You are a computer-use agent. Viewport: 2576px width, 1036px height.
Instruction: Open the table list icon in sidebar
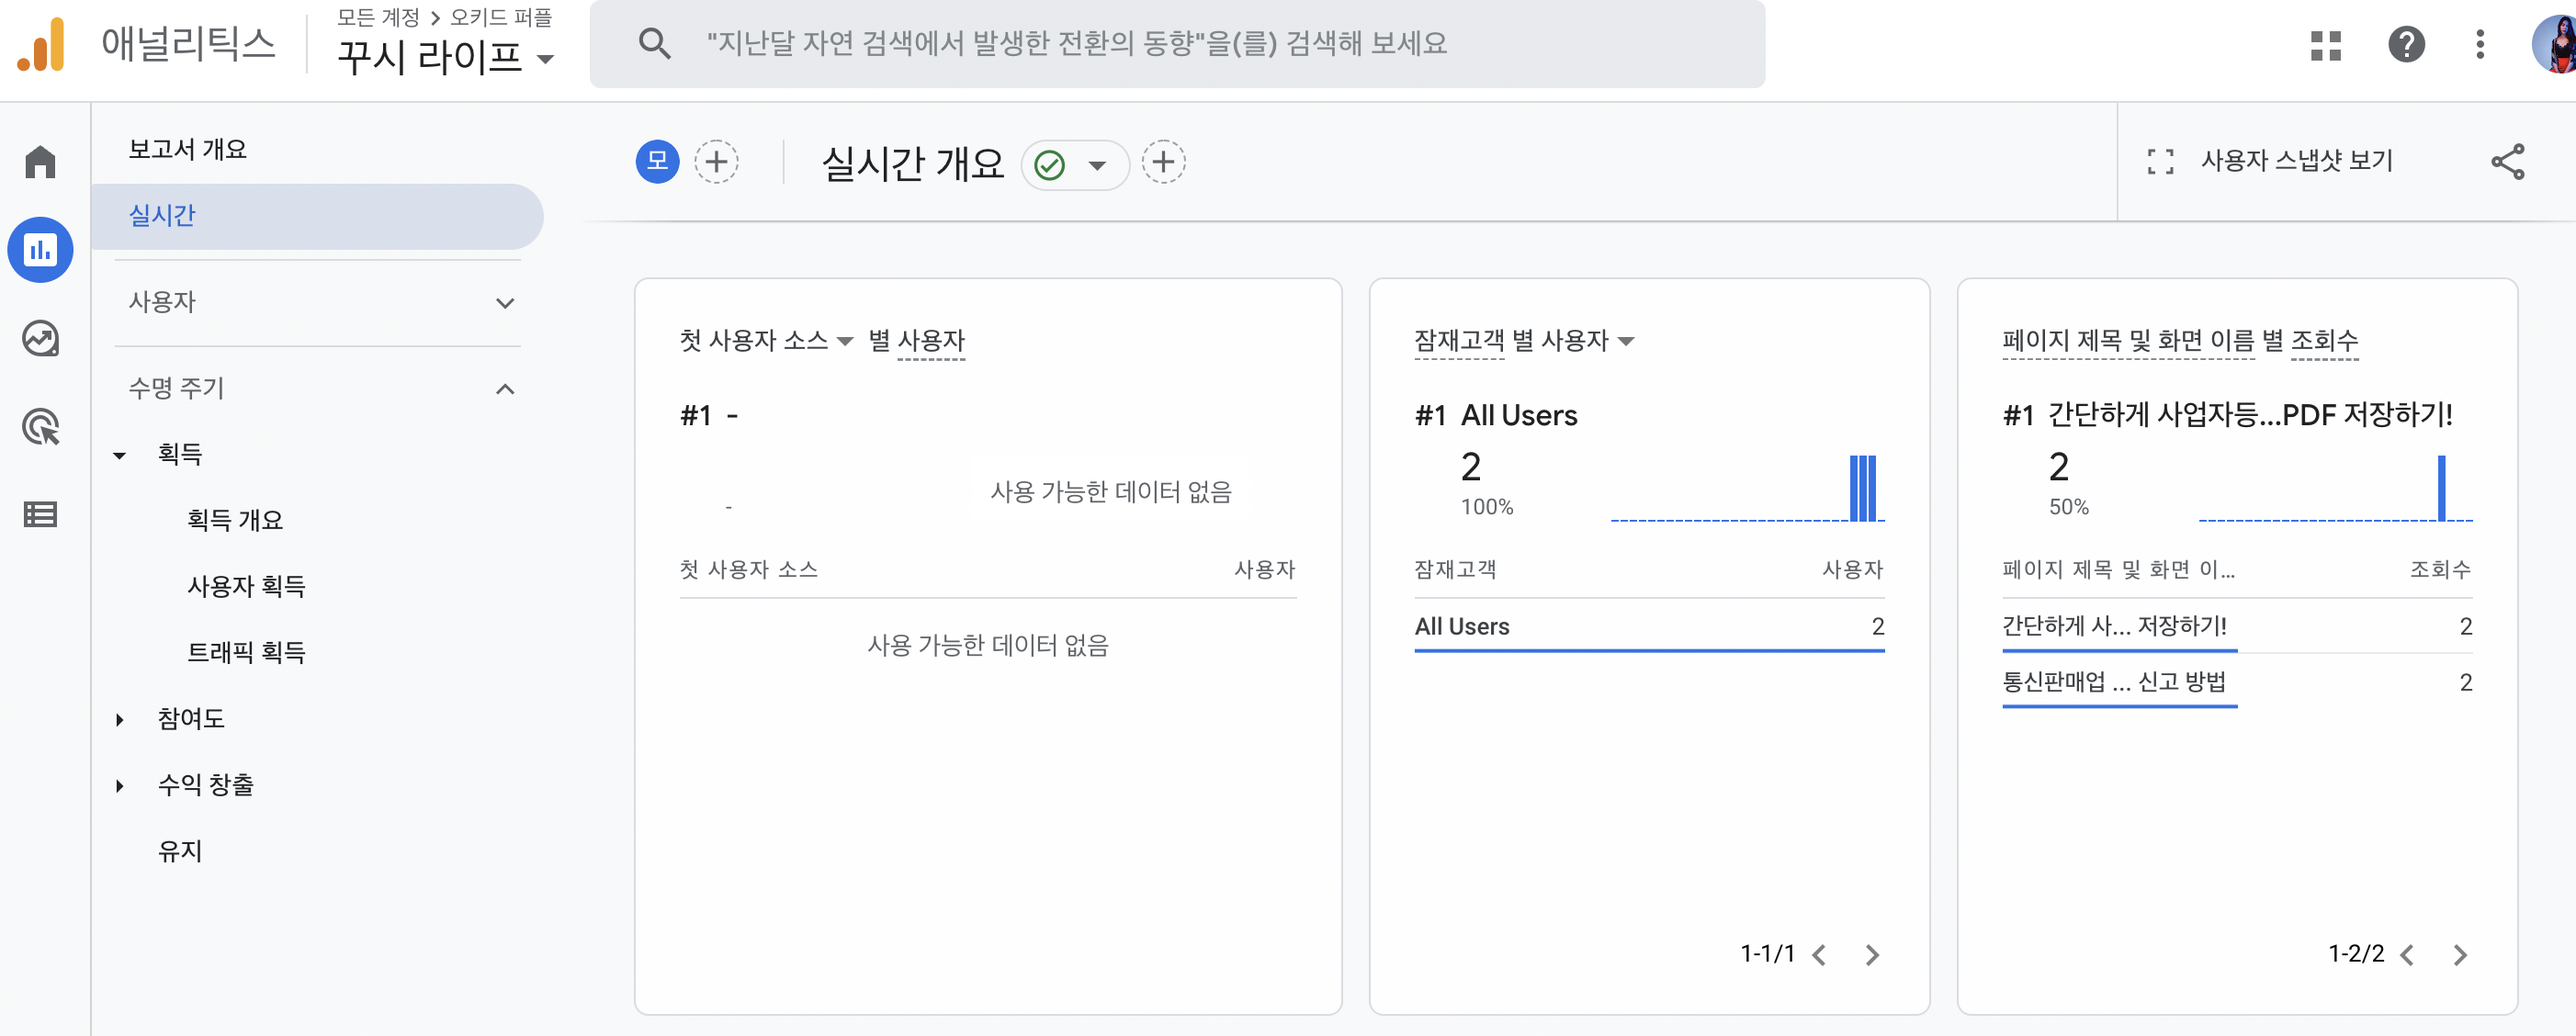tap(40, 515)
